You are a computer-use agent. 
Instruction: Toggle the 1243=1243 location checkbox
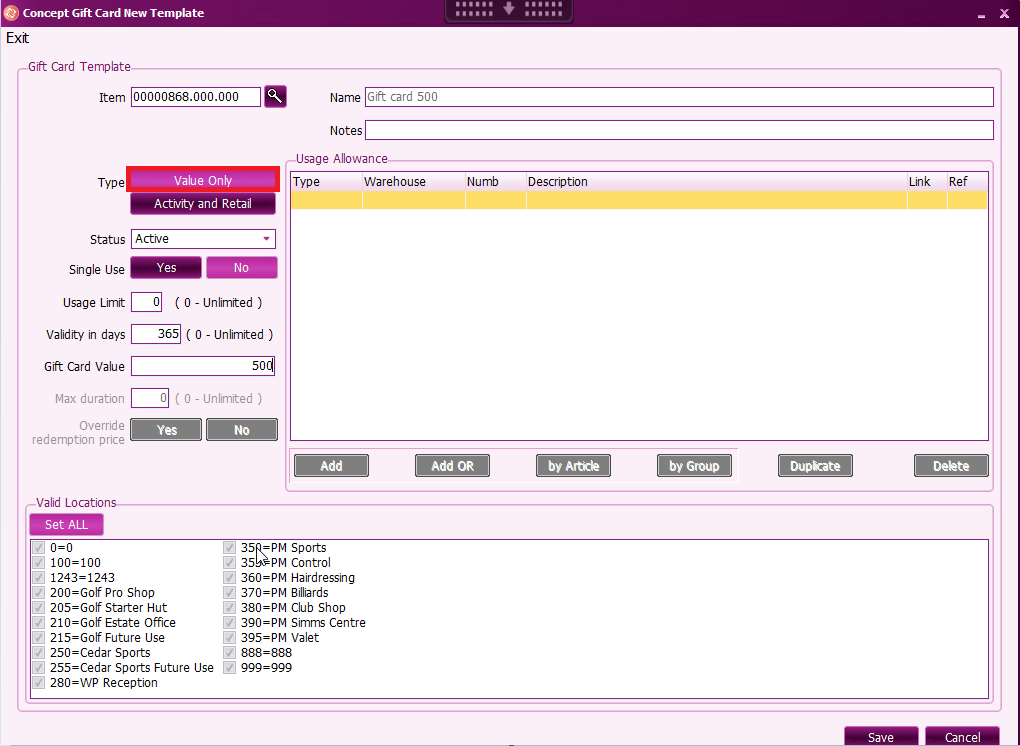(38, 578)
